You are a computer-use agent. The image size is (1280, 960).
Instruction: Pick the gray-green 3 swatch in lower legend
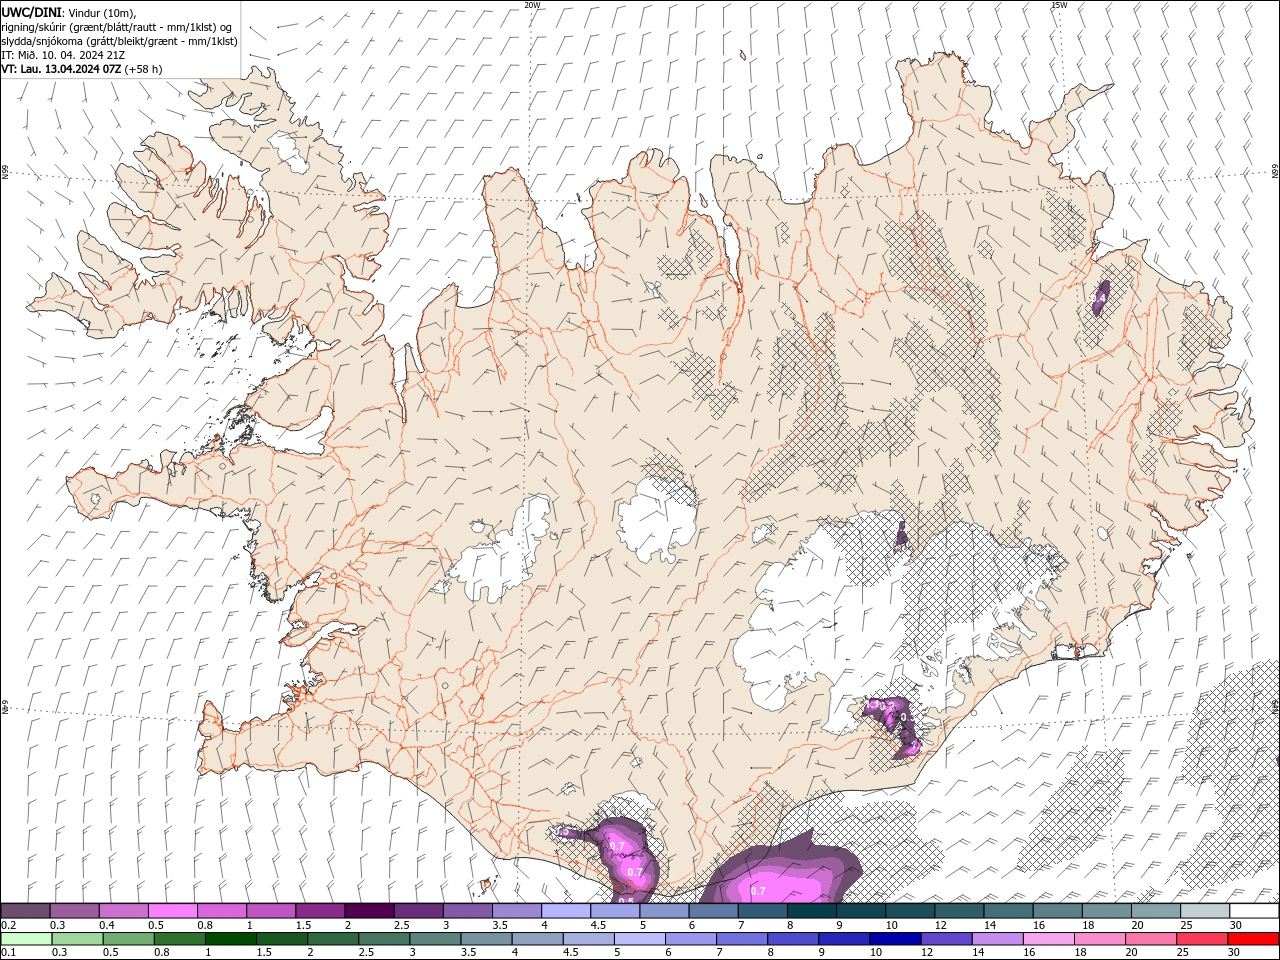[x=435, y=939]
